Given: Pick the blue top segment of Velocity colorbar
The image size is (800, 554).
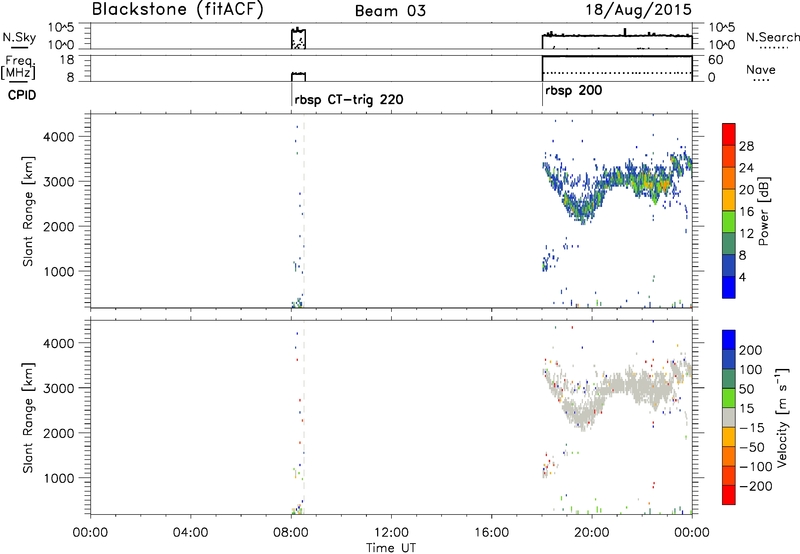Looking at the screenshot, I should (729, 340).
